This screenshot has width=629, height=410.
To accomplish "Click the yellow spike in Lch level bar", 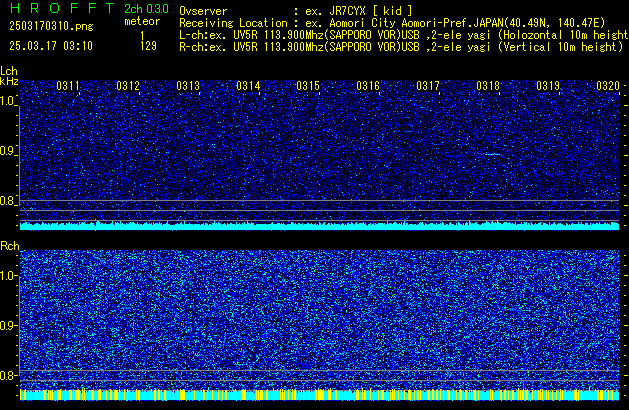I will [497, 225].
